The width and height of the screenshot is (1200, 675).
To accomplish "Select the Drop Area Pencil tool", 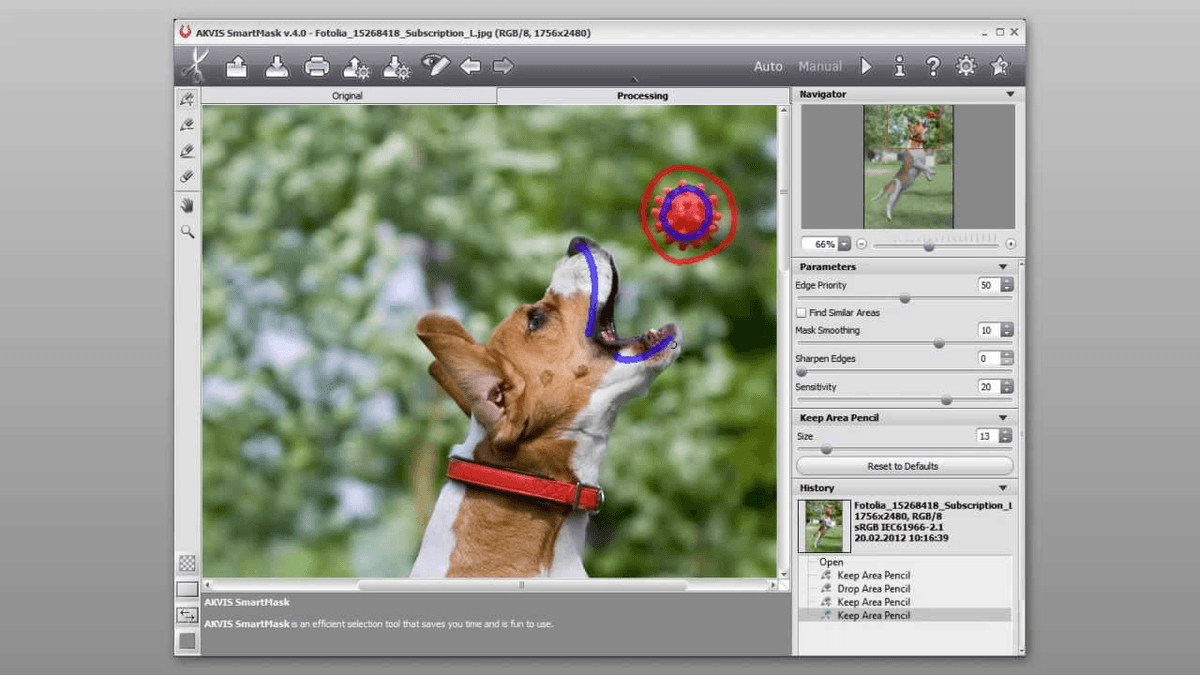I will coord(187,125).
